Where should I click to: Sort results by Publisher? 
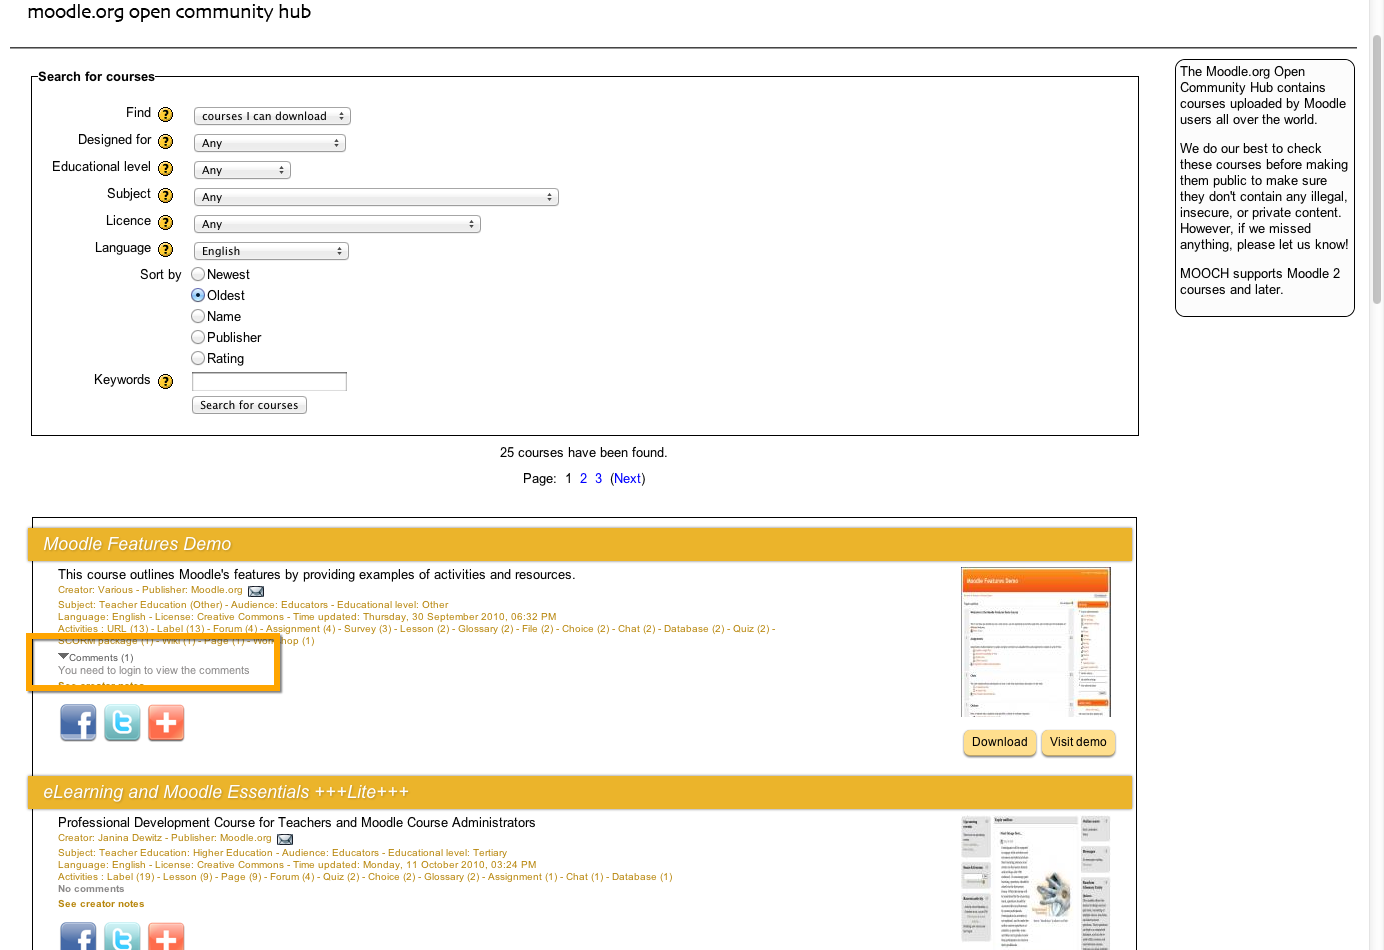click(x=198, y=337)
